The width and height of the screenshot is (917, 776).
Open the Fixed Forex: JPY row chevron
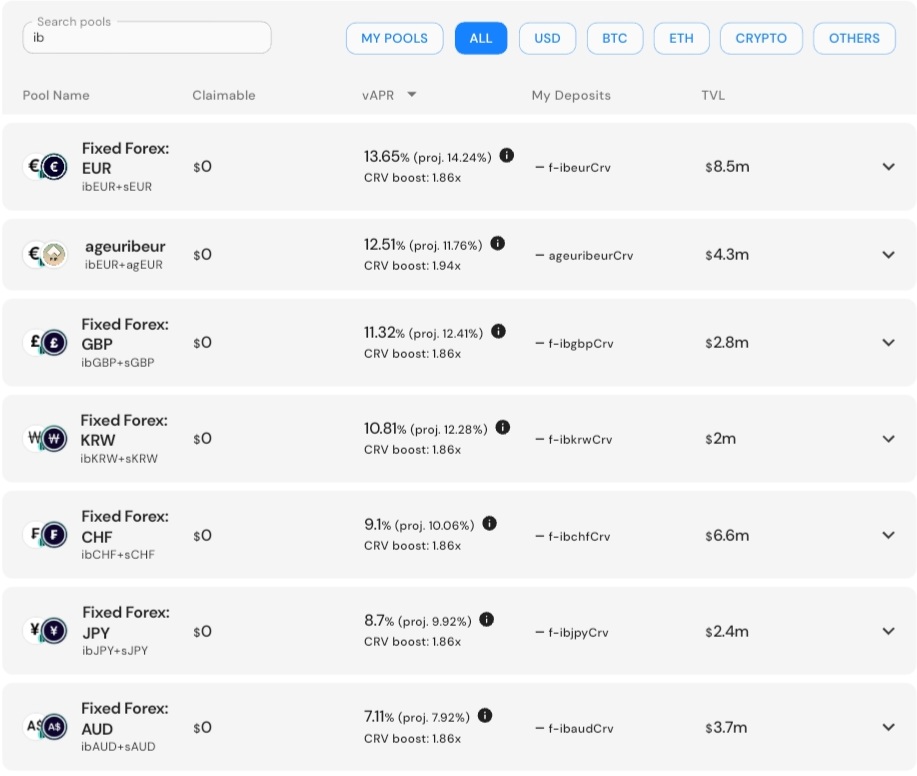click(x=888, y=631)
